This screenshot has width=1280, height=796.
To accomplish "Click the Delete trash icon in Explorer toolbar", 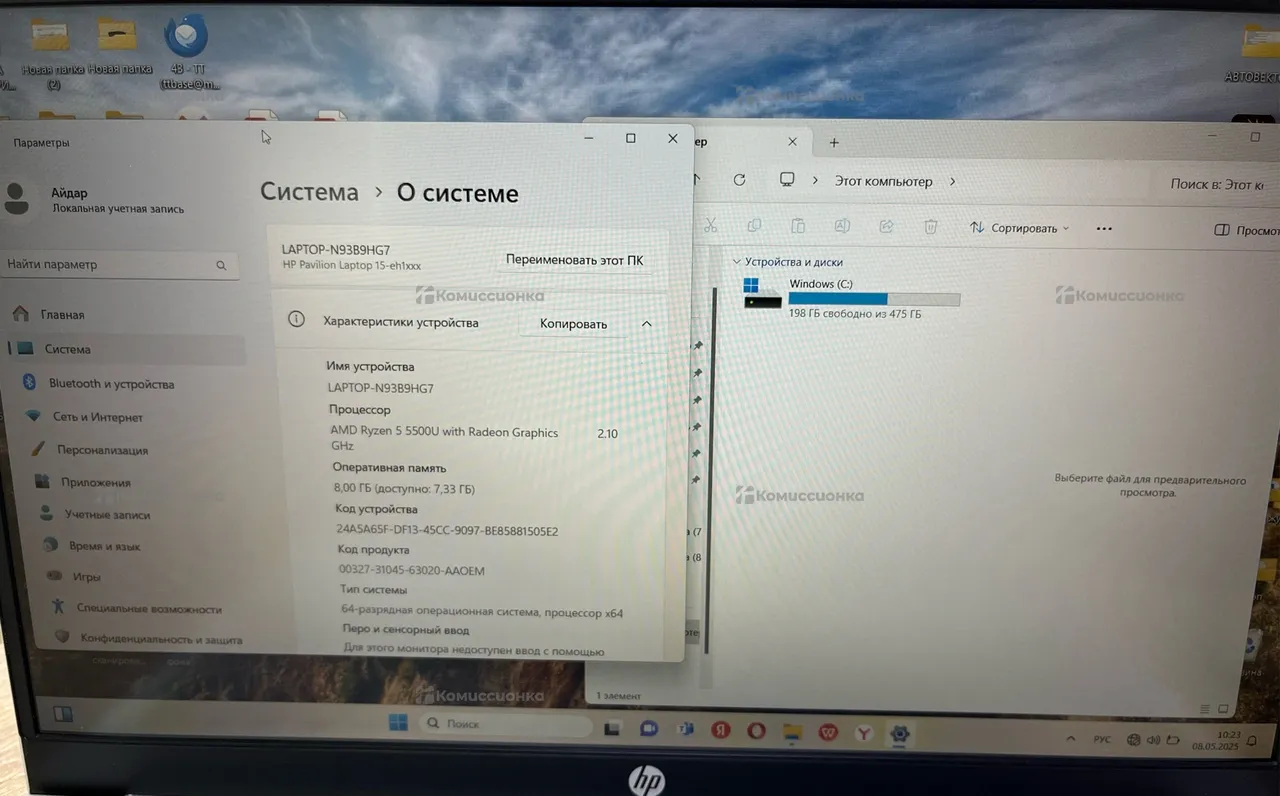I will pyautogui.click(x=930, y=227).
